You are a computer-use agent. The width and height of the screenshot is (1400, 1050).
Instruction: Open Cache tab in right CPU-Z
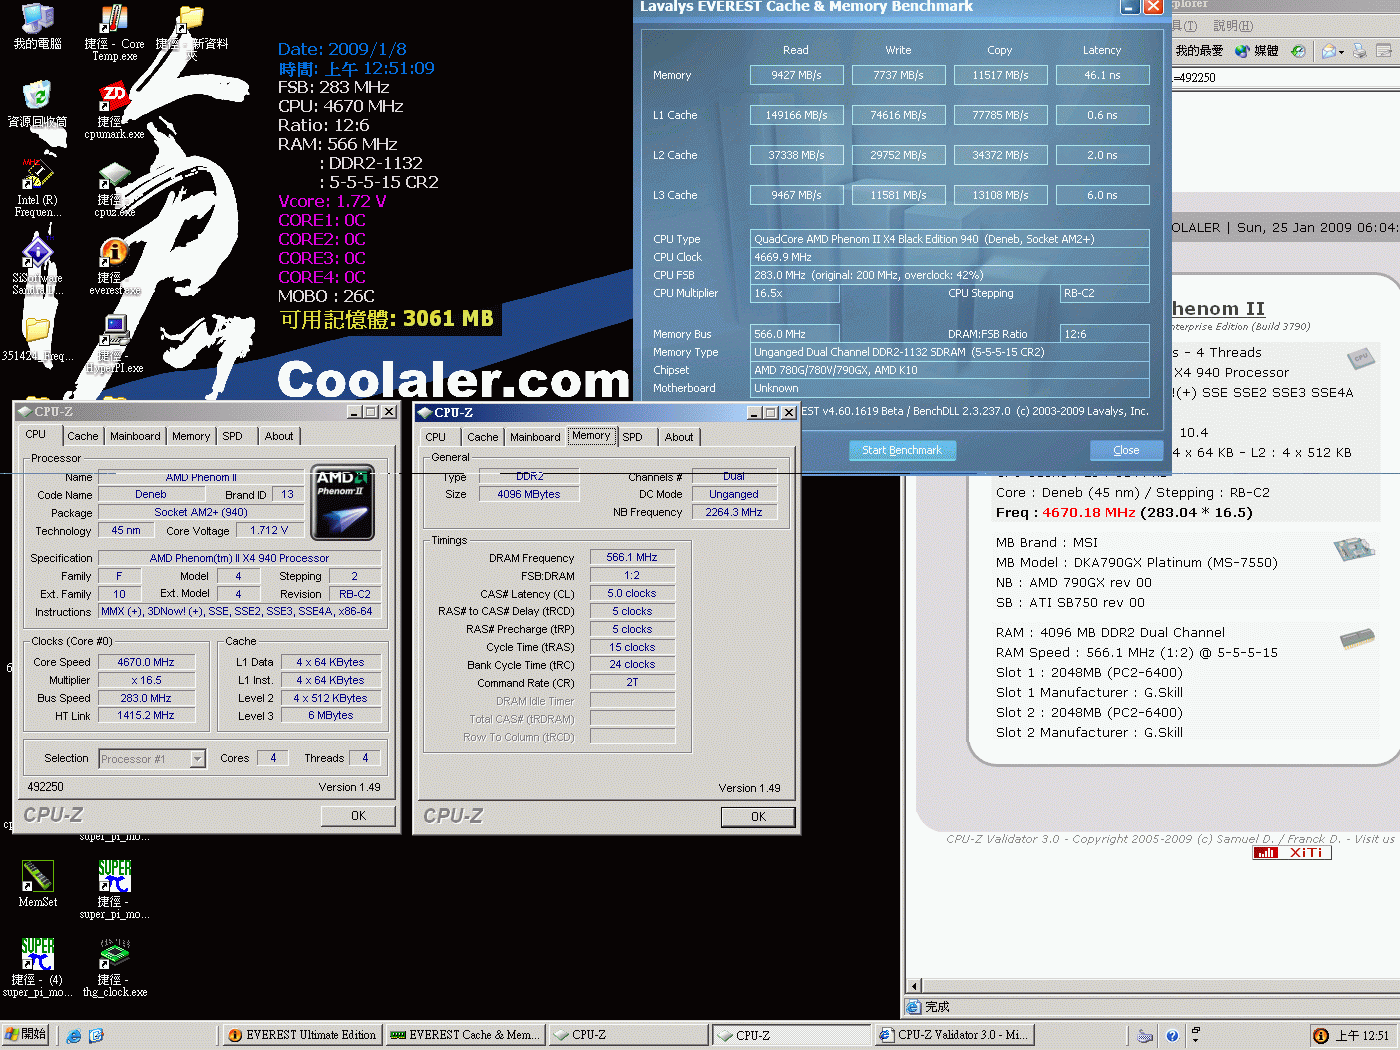click(482, 437)
